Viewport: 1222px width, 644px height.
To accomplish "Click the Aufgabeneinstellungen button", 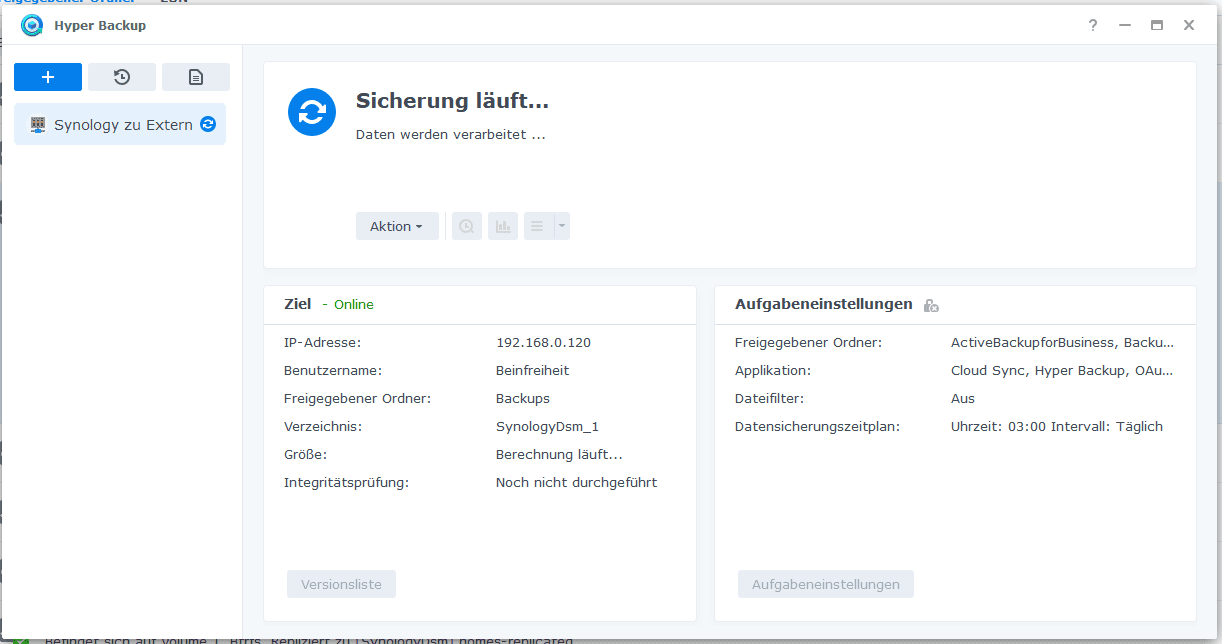I will [x=826, y=584].
